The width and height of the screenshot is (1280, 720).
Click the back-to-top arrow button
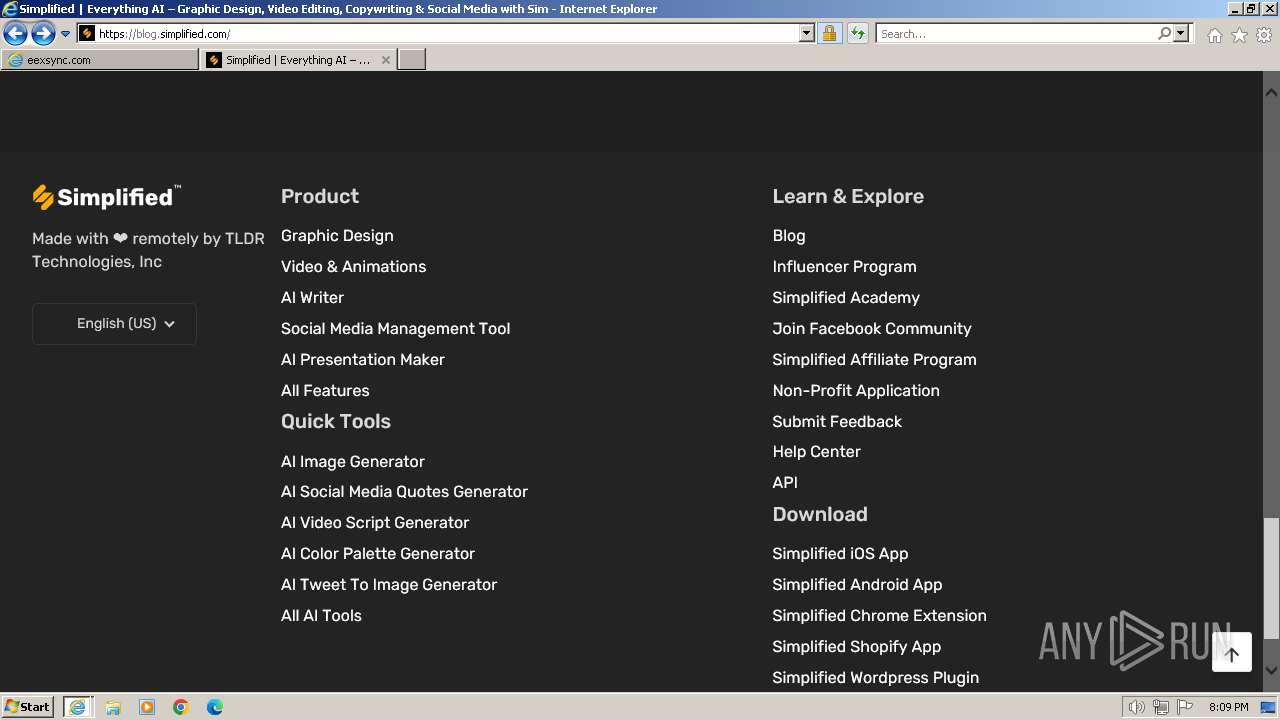pyautogui.click(x=1231, y=652)
